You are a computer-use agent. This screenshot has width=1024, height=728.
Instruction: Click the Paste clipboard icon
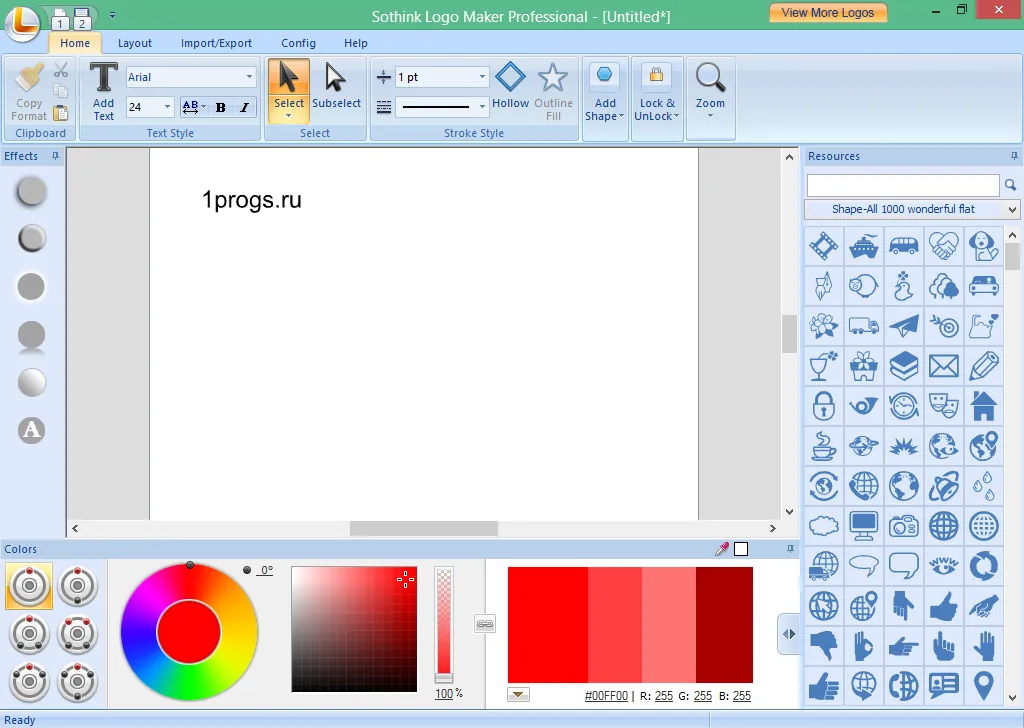coord(60,113)
